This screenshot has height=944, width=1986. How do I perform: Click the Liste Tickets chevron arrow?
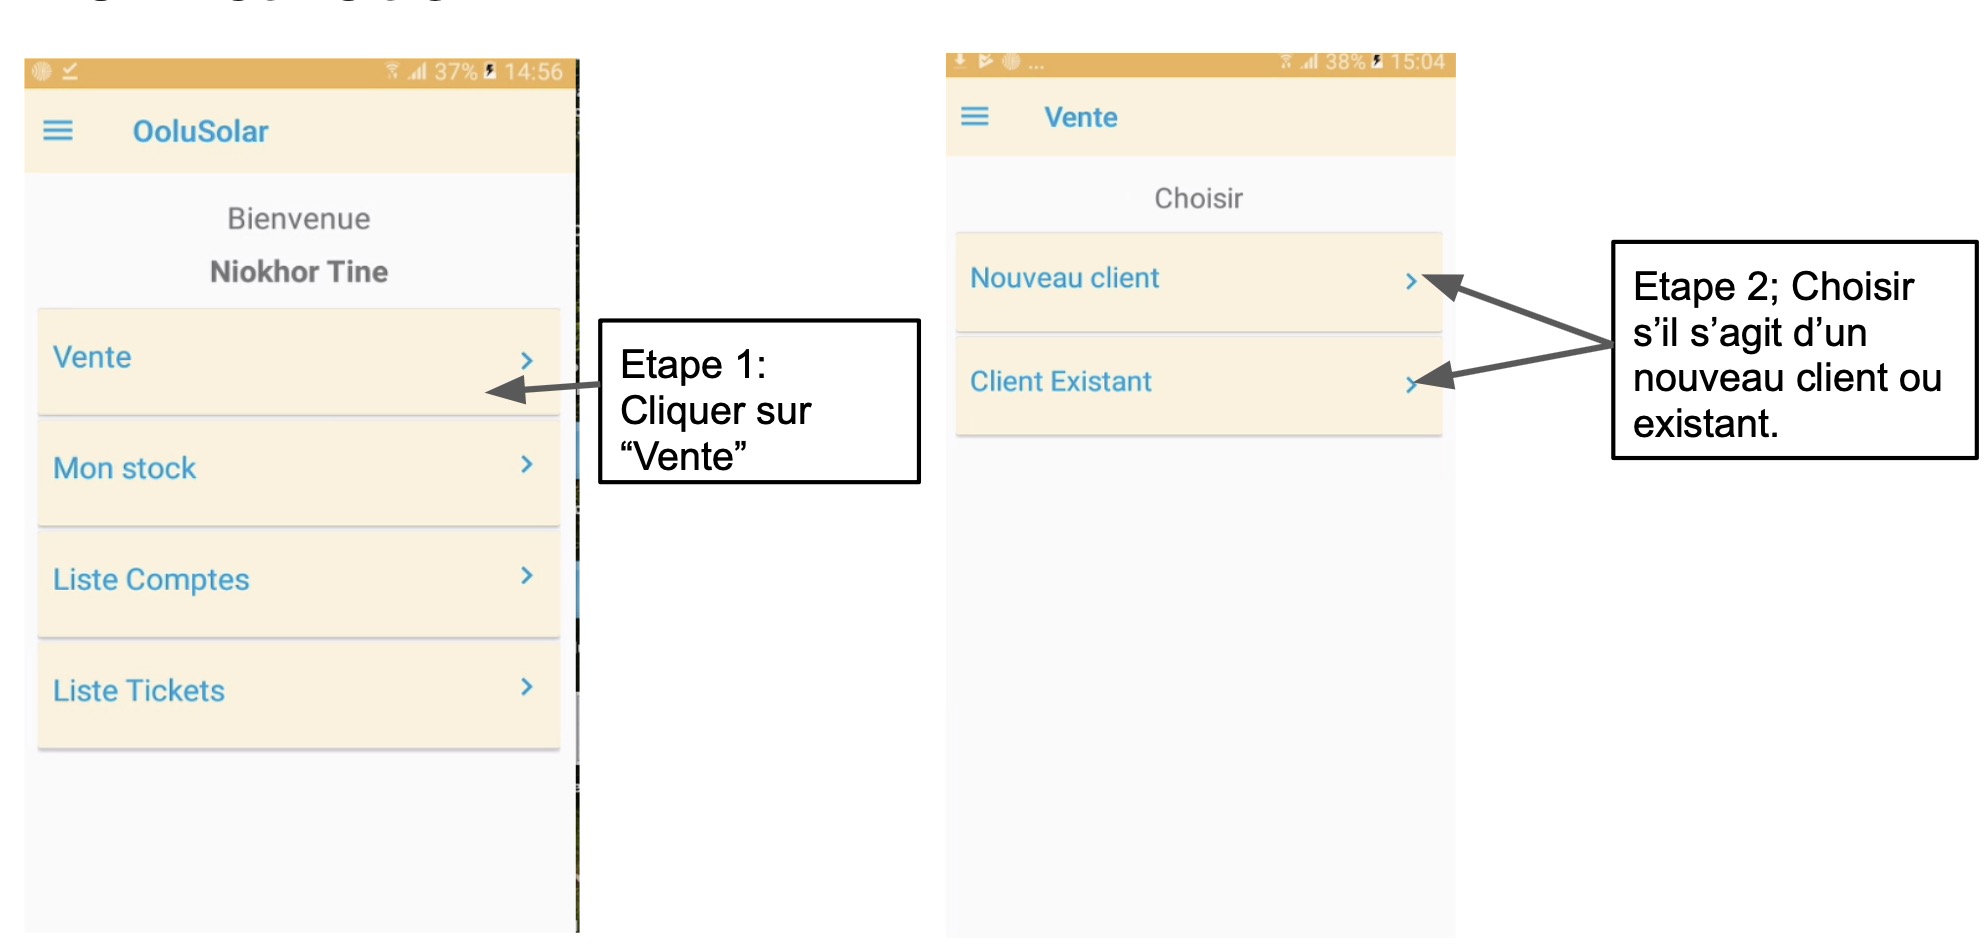(x=527, y=686)
